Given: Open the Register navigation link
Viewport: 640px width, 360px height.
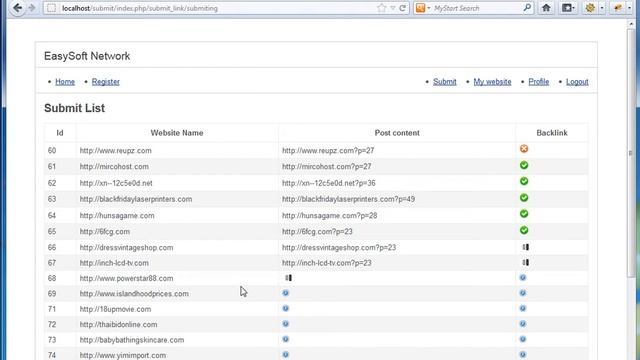Looking at the screenshot, I should click(106, 82).
